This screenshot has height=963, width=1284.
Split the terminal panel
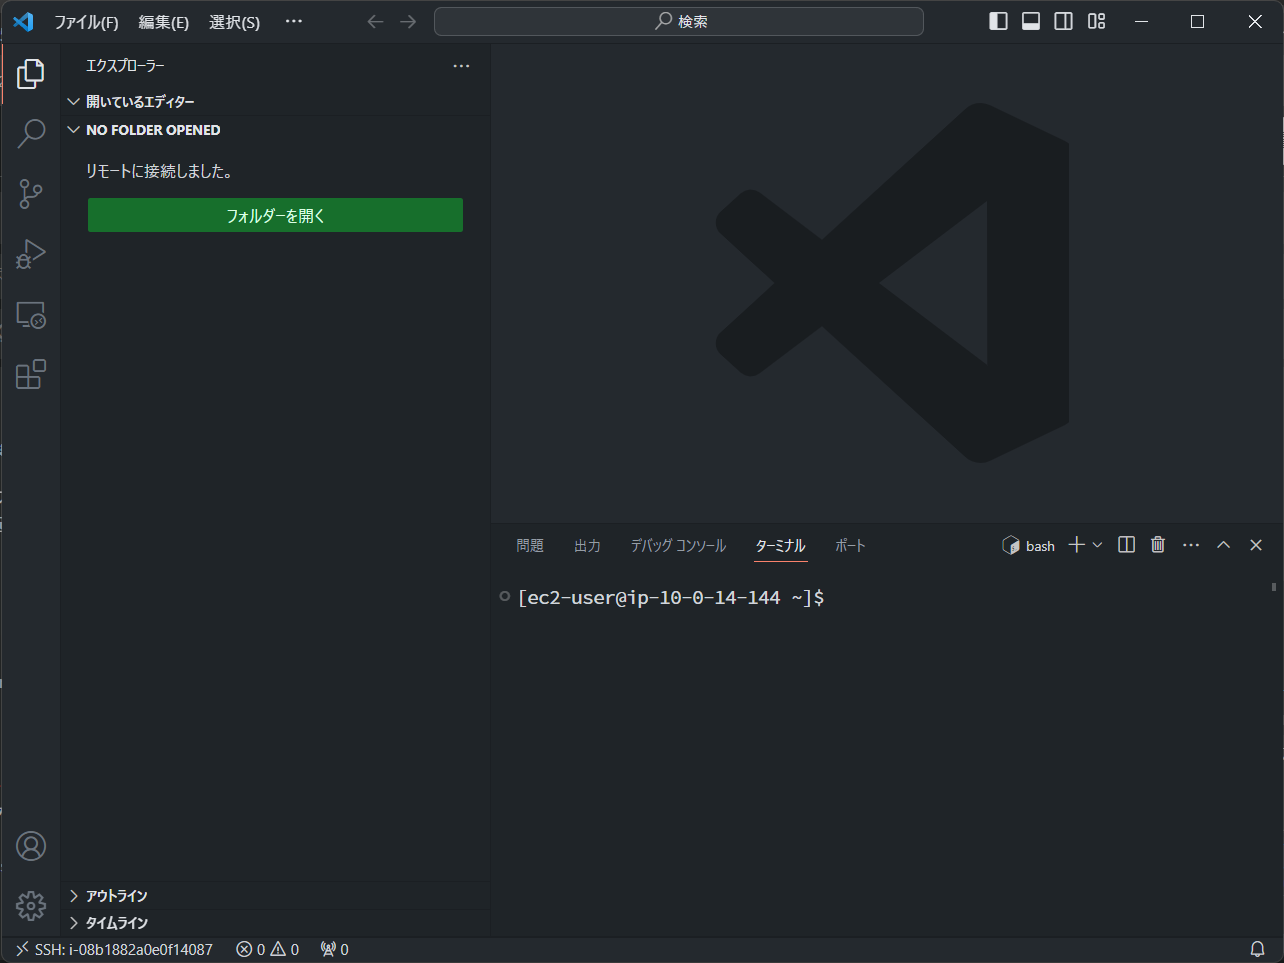[1126, 545]
